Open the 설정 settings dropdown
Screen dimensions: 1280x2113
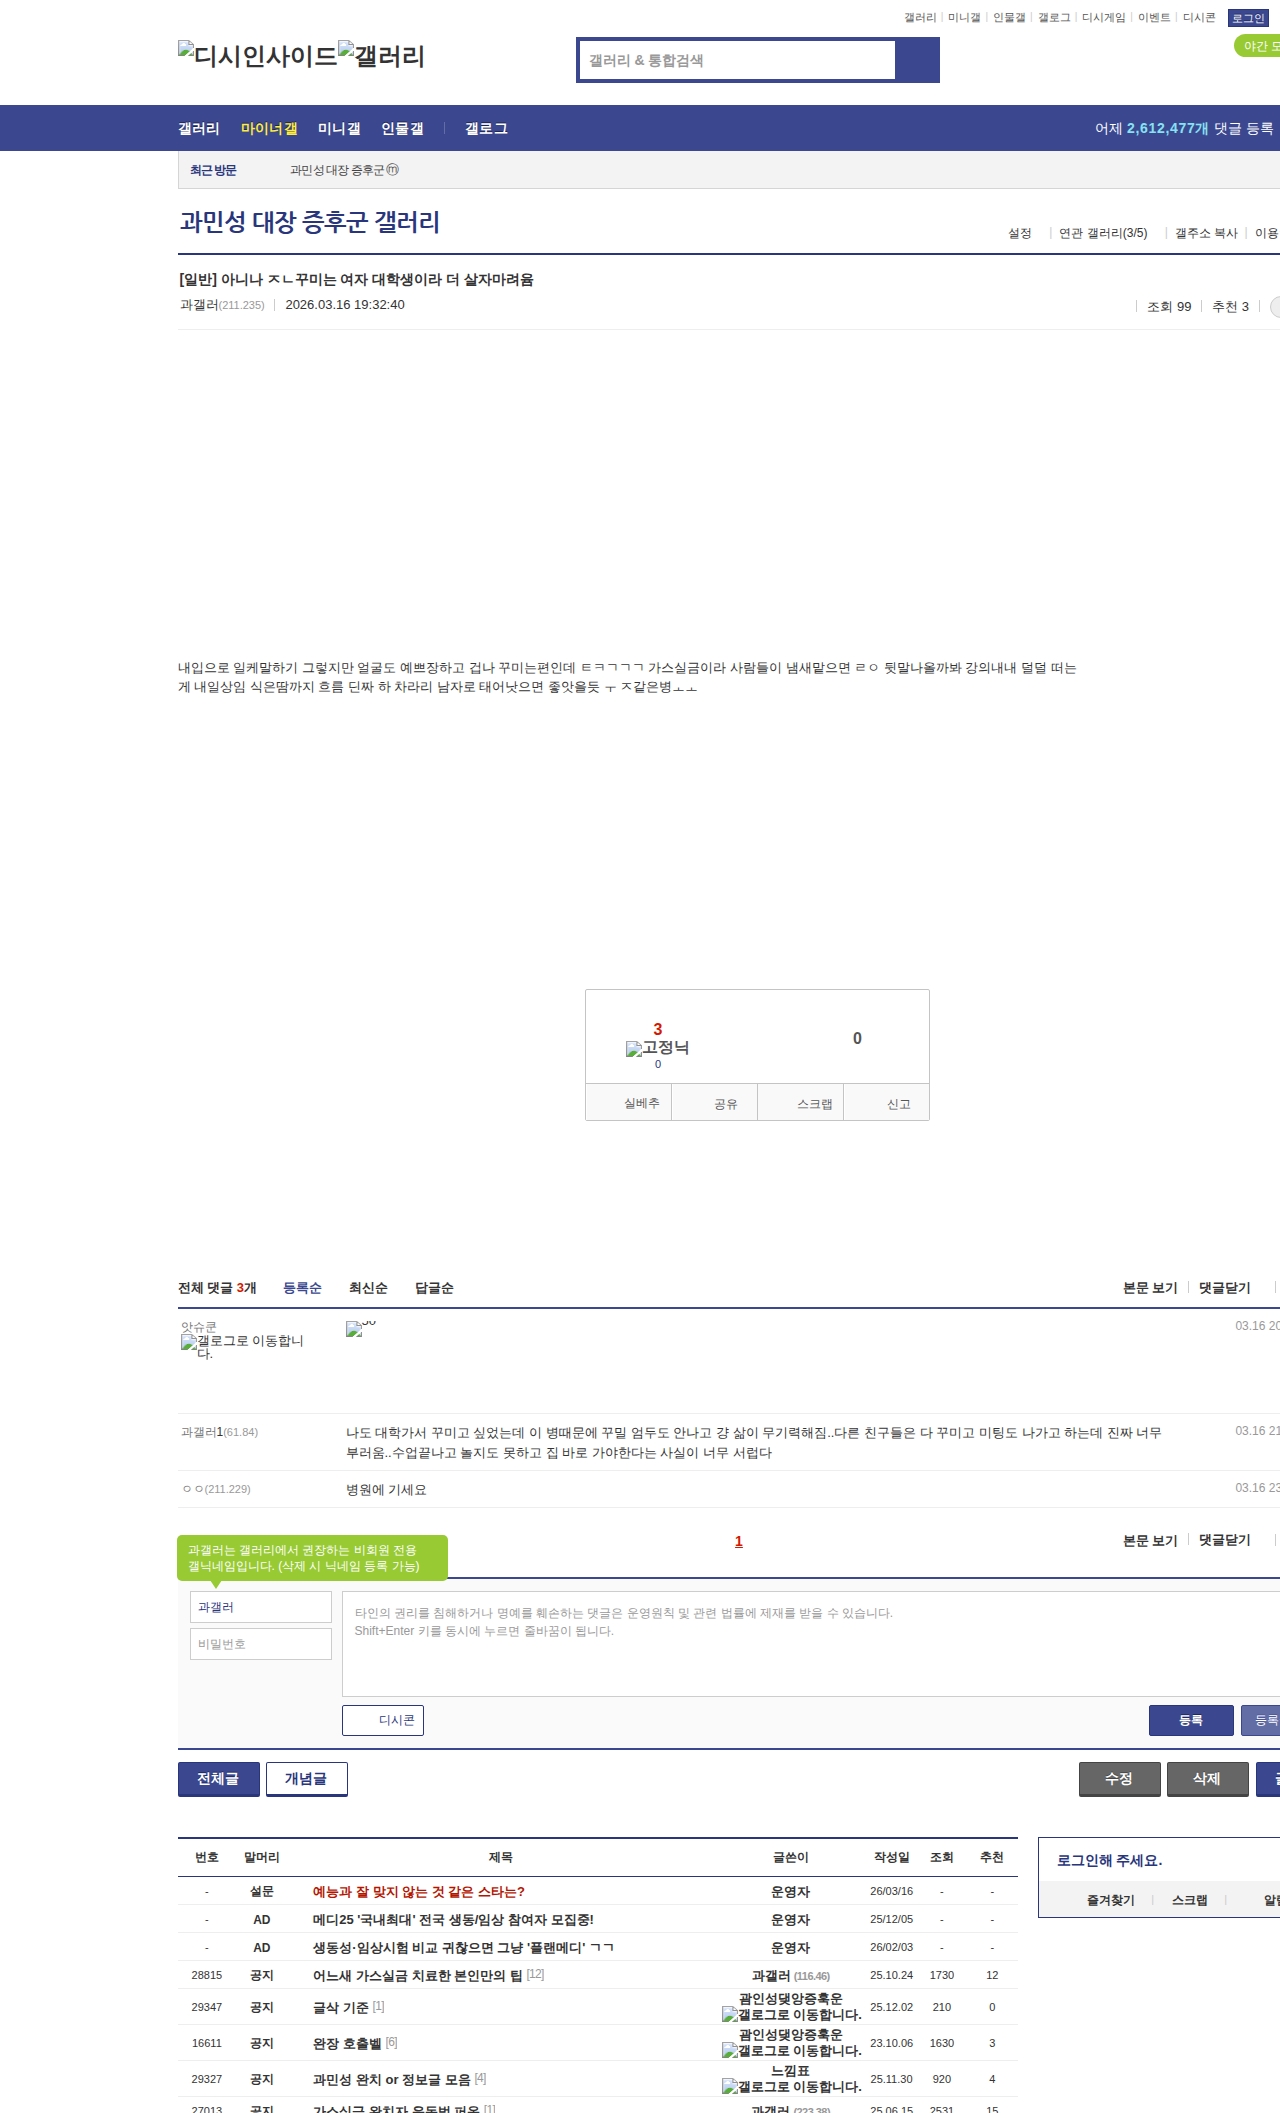click(x=1019, y=233)
